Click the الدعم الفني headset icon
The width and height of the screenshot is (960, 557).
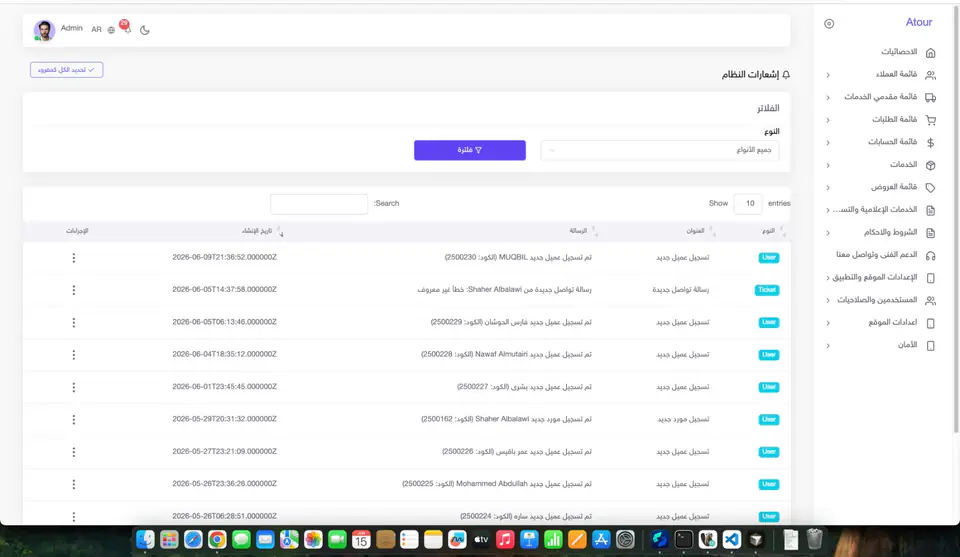coord(930,255)
